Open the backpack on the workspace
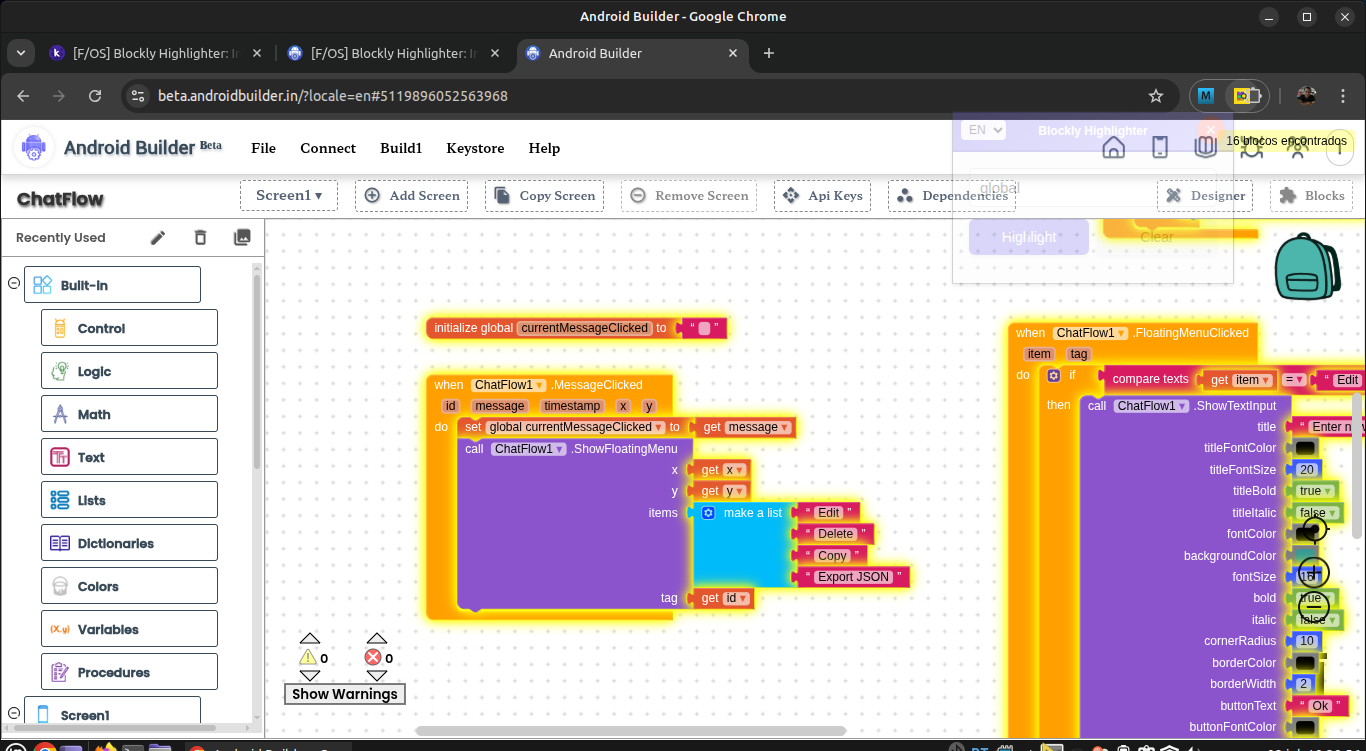This screenshot has height=751, width=1366. click(1307, 267)
